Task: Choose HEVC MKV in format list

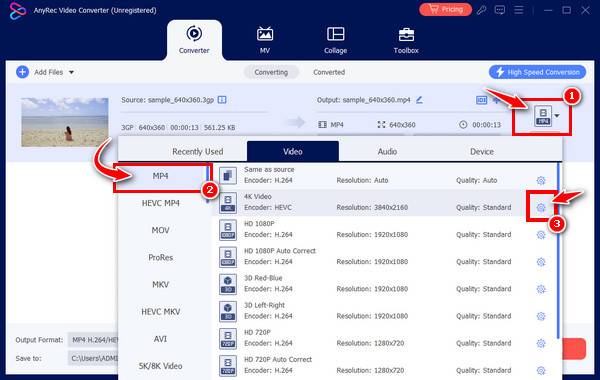Action: pos(160,312)
